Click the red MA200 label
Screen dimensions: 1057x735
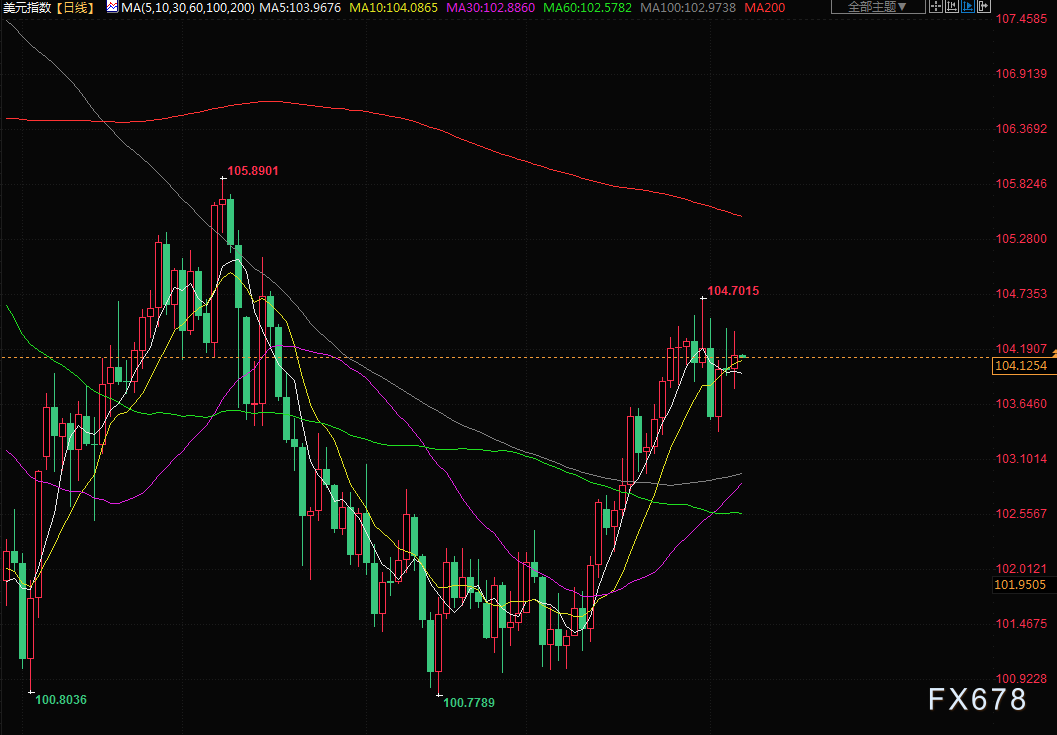coord(765,8)
